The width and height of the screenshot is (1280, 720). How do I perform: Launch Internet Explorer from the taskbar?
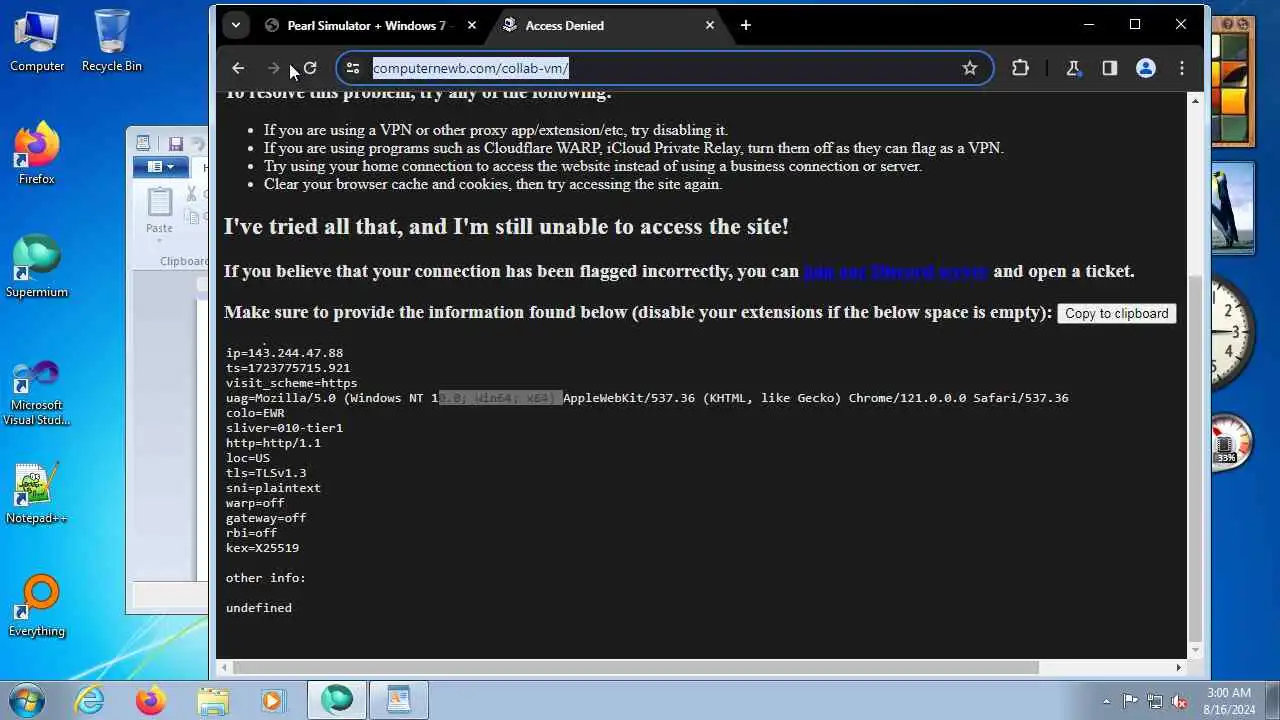tap(90, 700)
